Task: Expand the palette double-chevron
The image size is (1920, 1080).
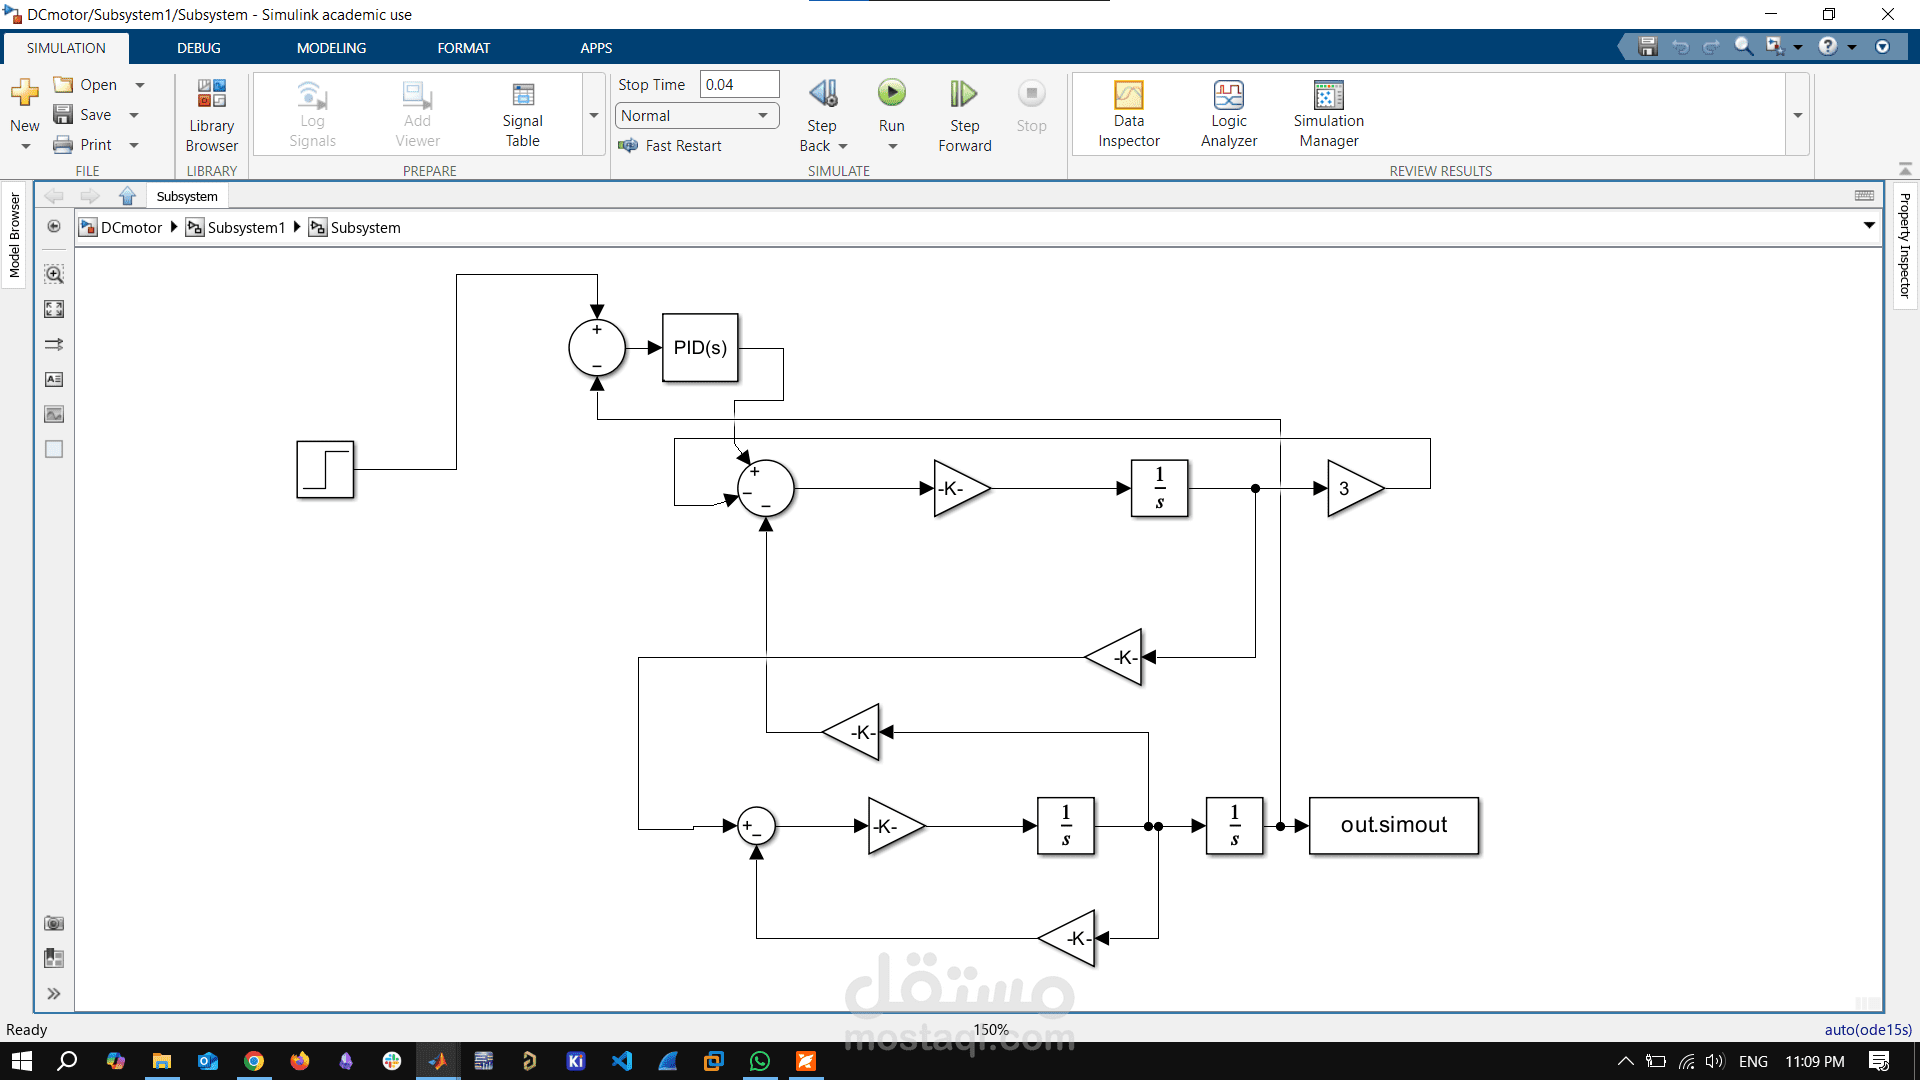Action: [x=54, y=993]
